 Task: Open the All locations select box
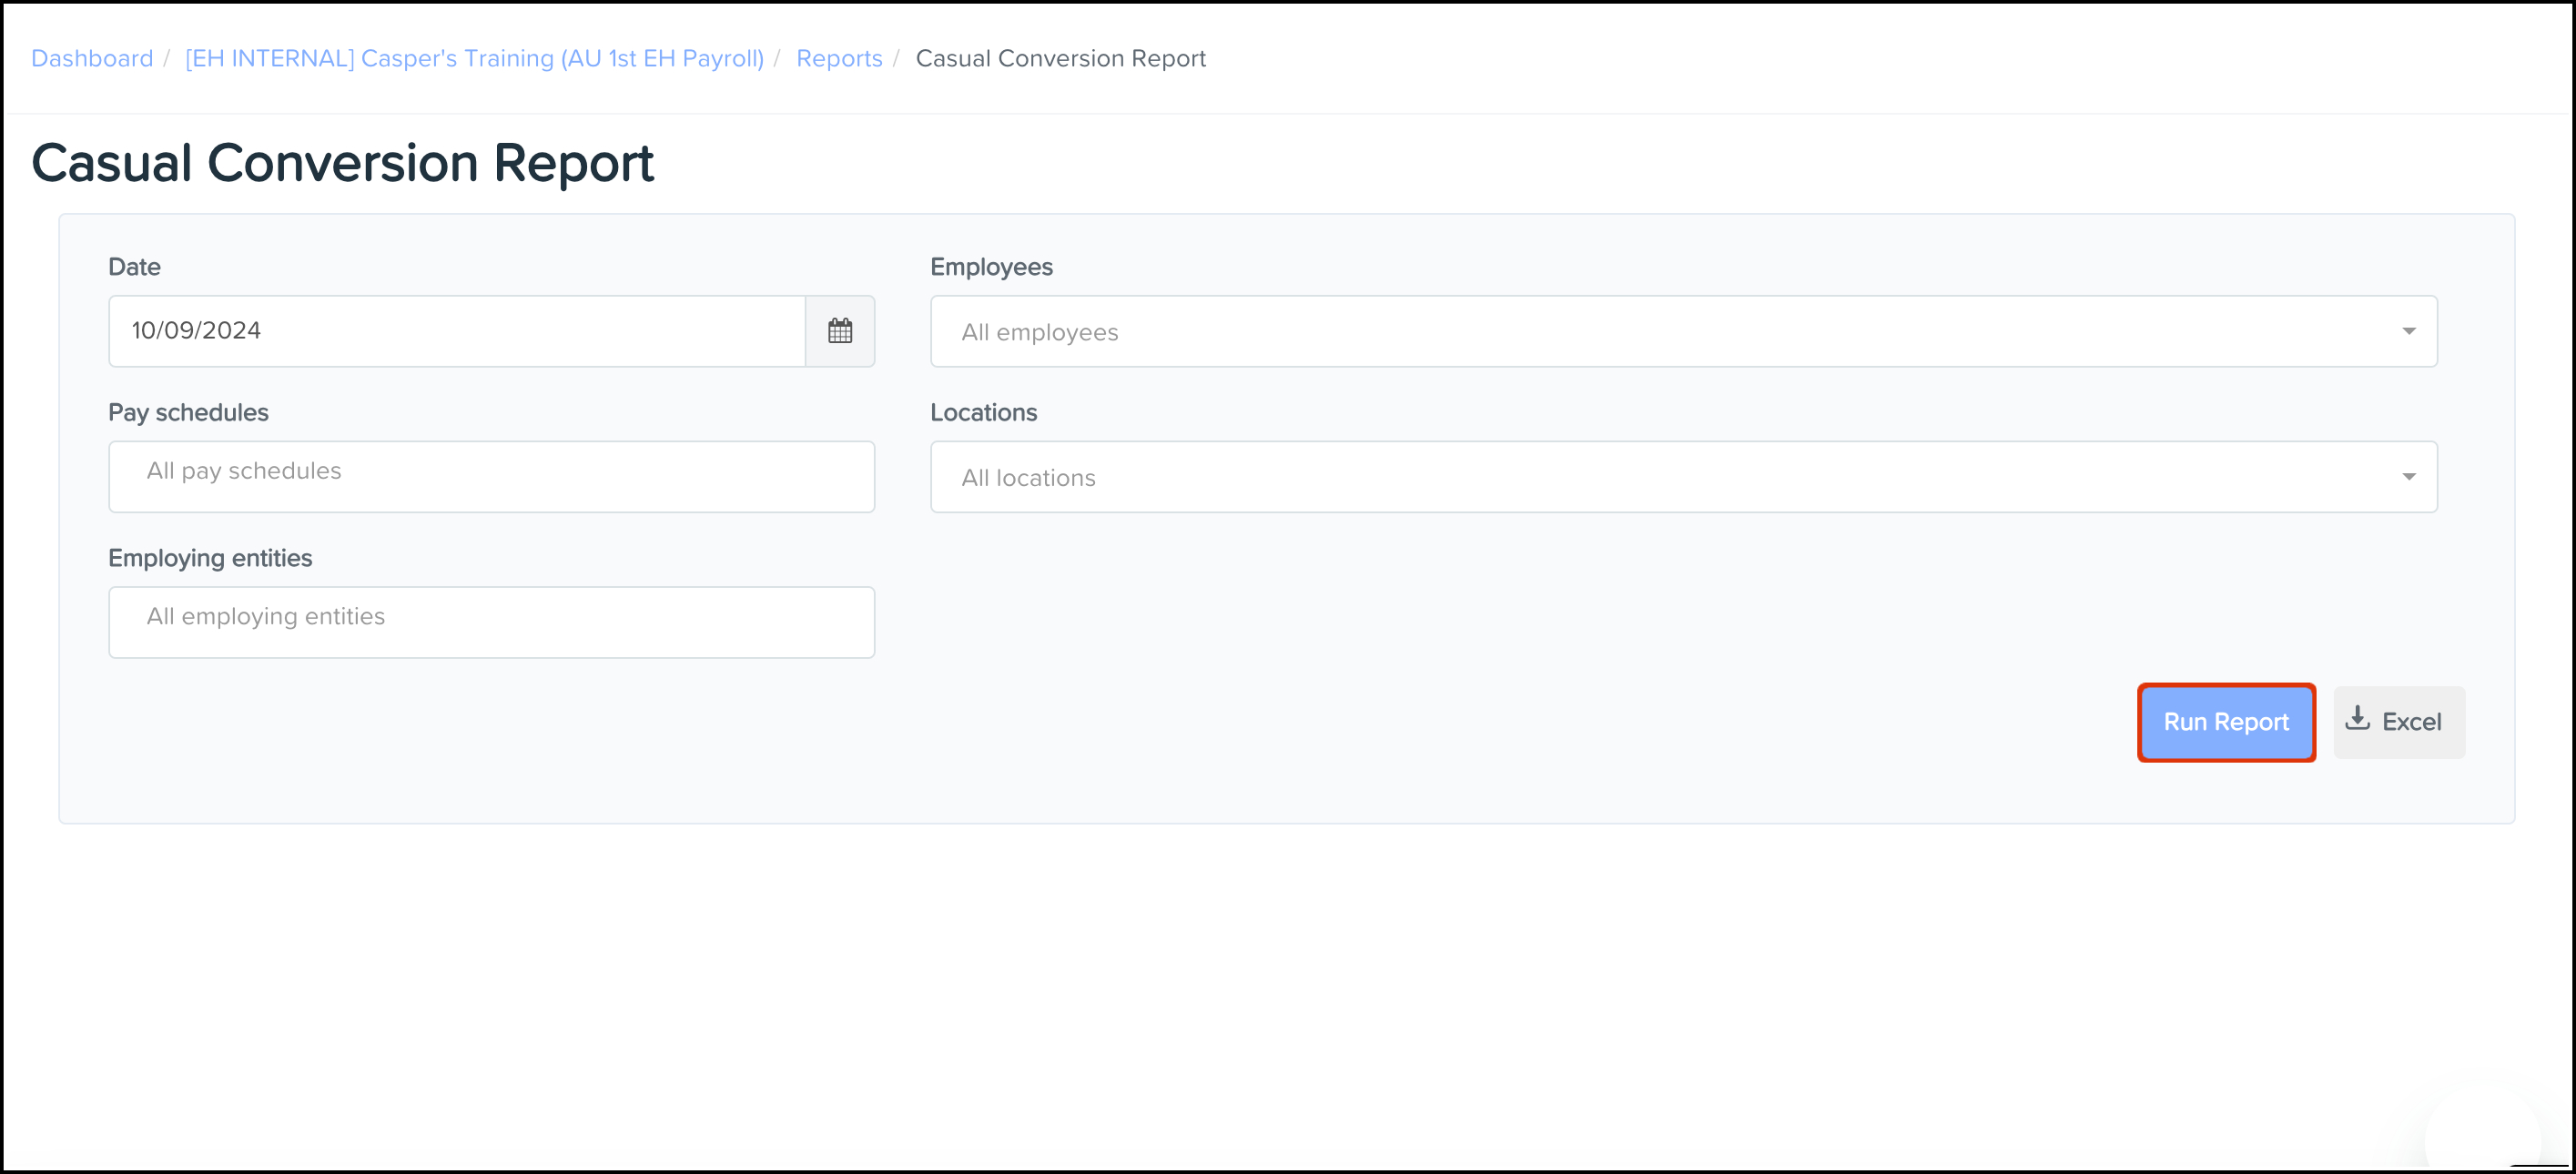pyautogui.click(x=1660, y=477)
